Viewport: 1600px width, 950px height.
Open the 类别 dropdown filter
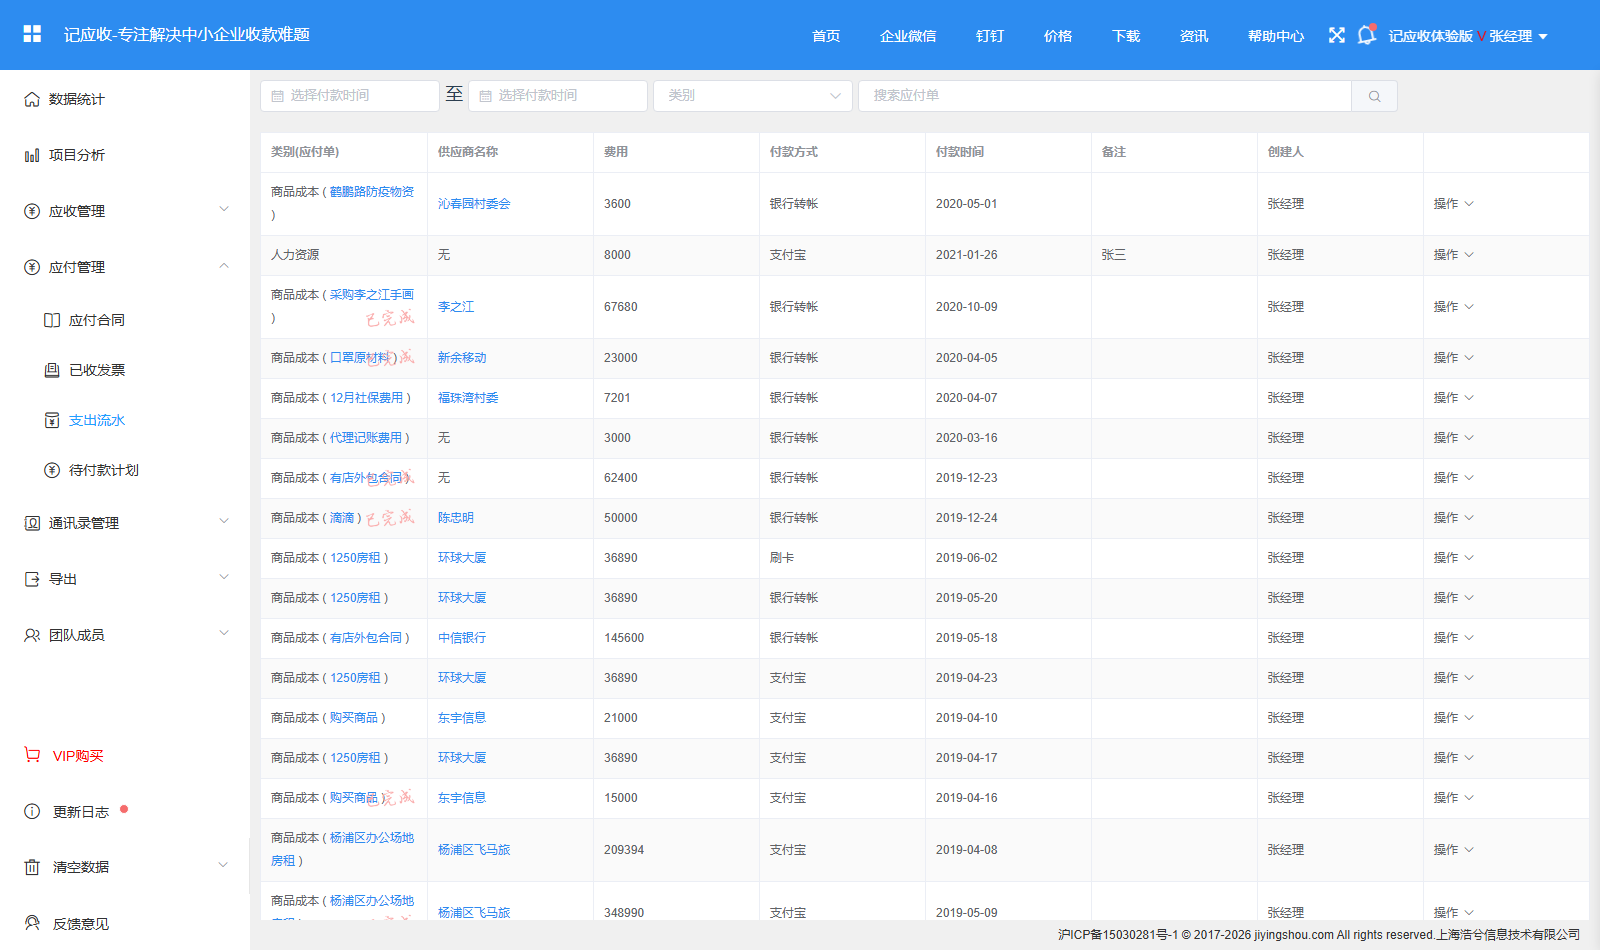coord(753,96)
